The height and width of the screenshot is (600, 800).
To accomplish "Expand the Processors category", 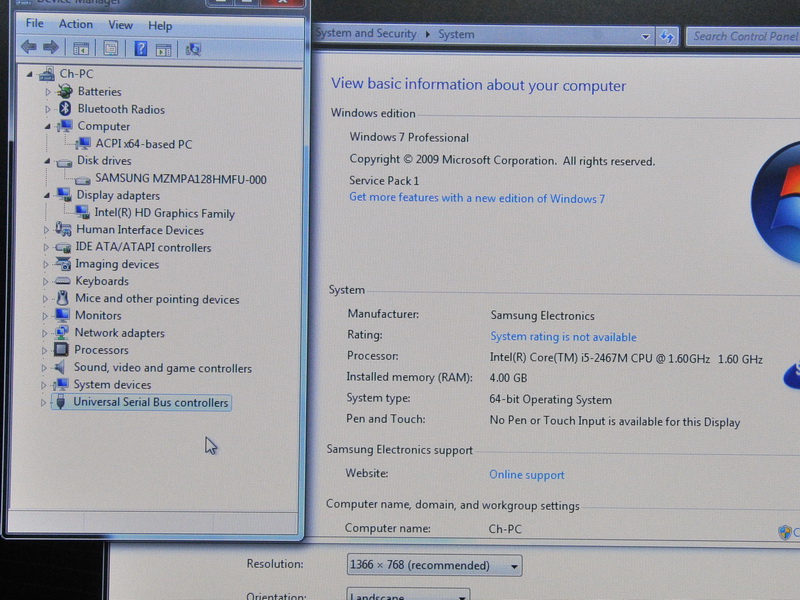I will click(44, 351).
